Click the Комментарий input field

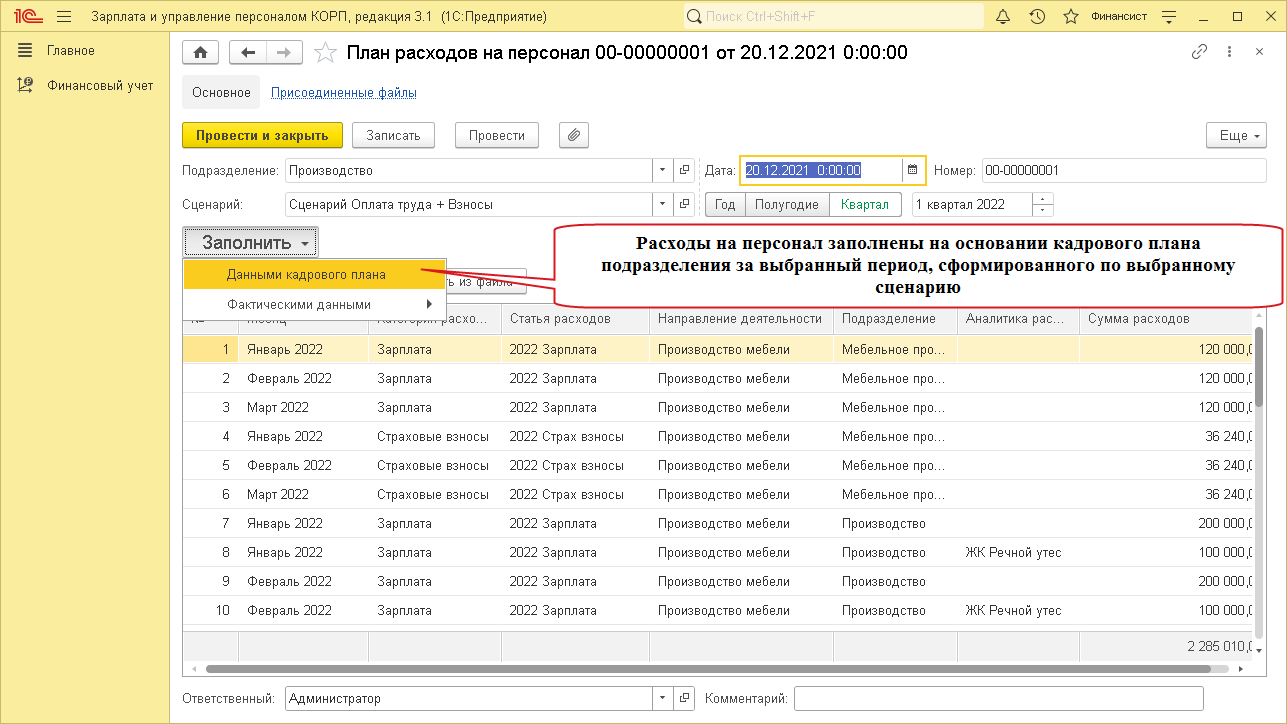click(x=998, y=698)
